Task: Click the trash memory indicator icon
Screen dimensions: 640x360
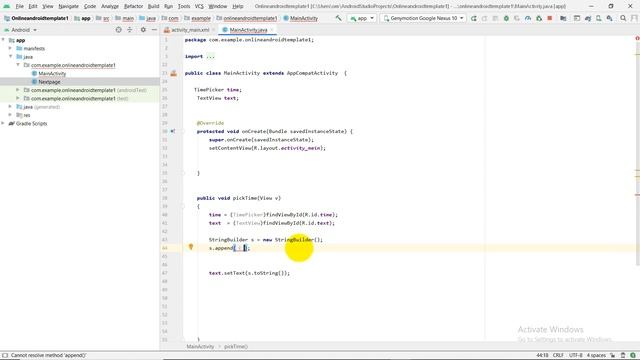Action: (x=623, y=356)
